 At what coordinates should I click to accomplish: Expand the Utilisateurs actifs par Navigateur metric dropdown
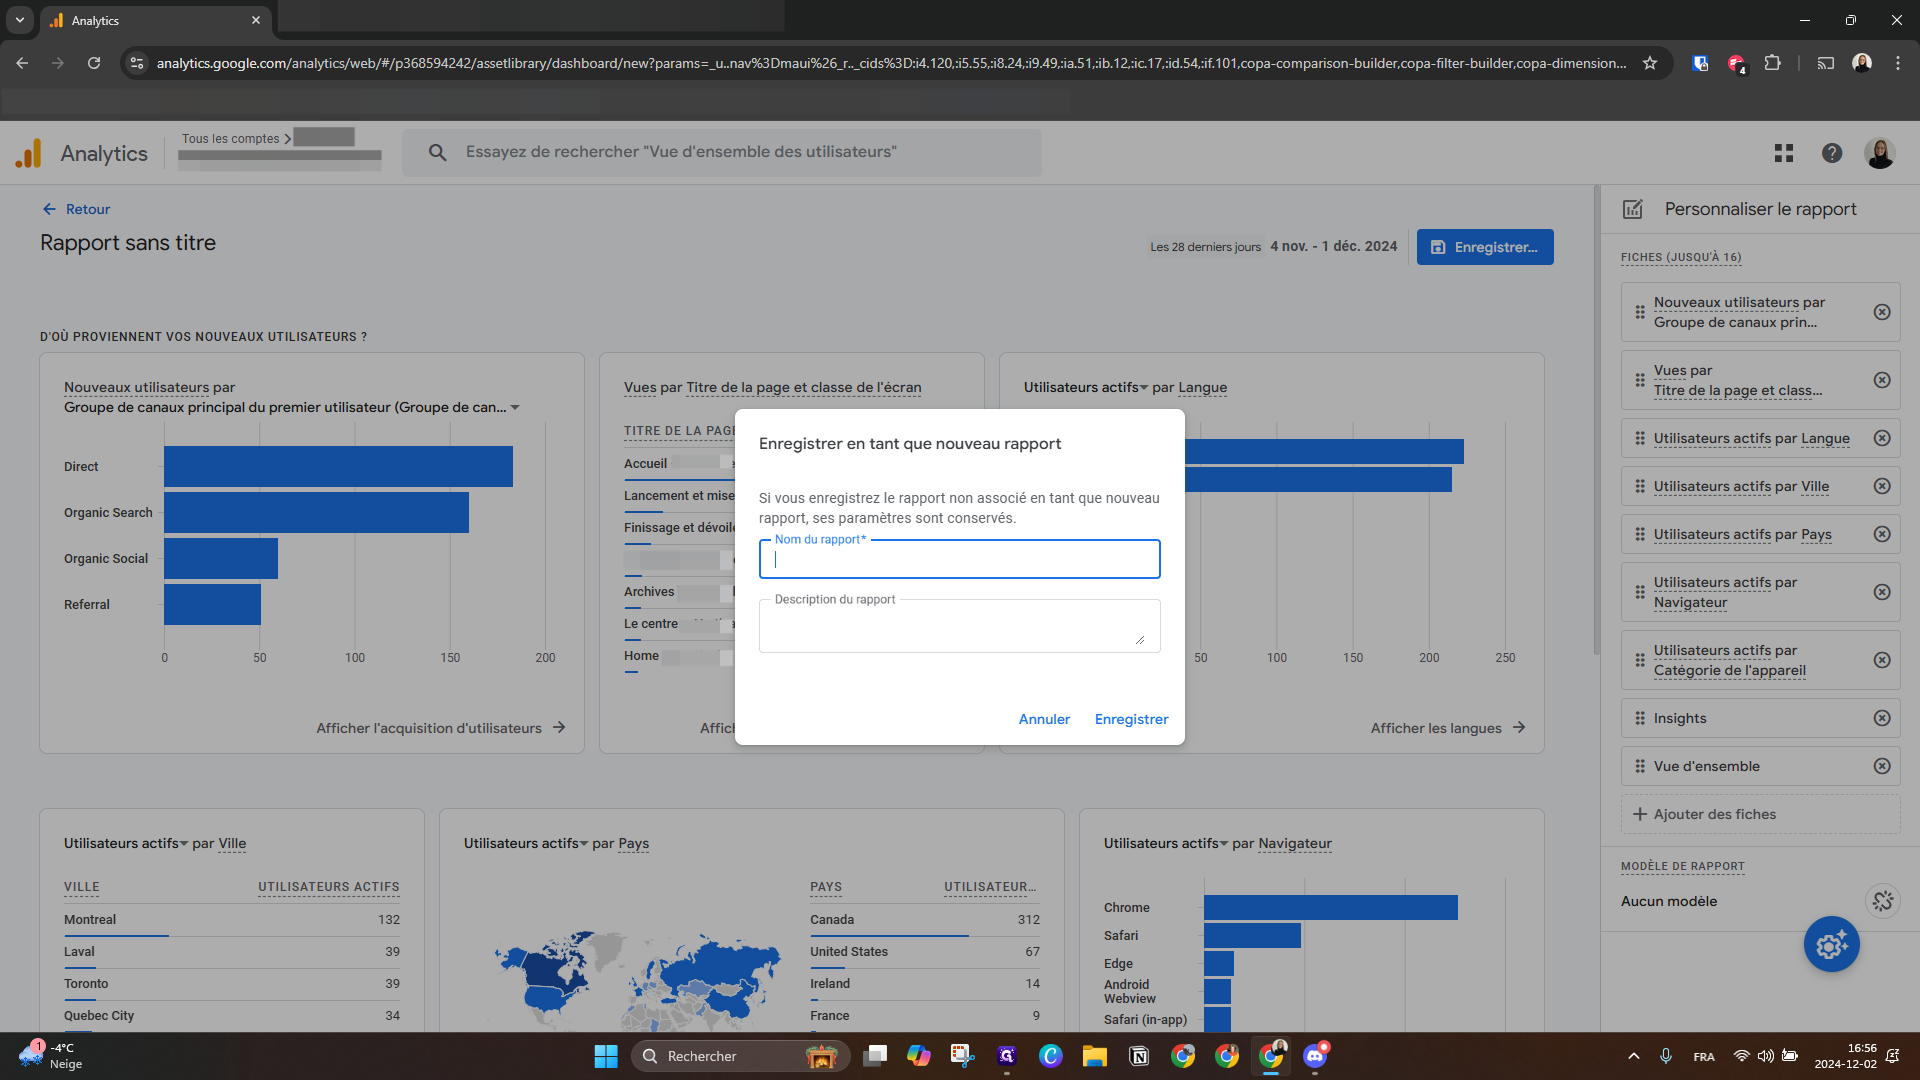[1224, 843]
